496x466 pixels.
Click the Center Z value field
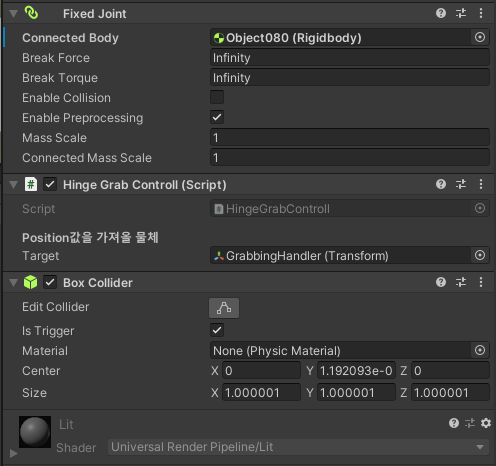pos(450,371)
